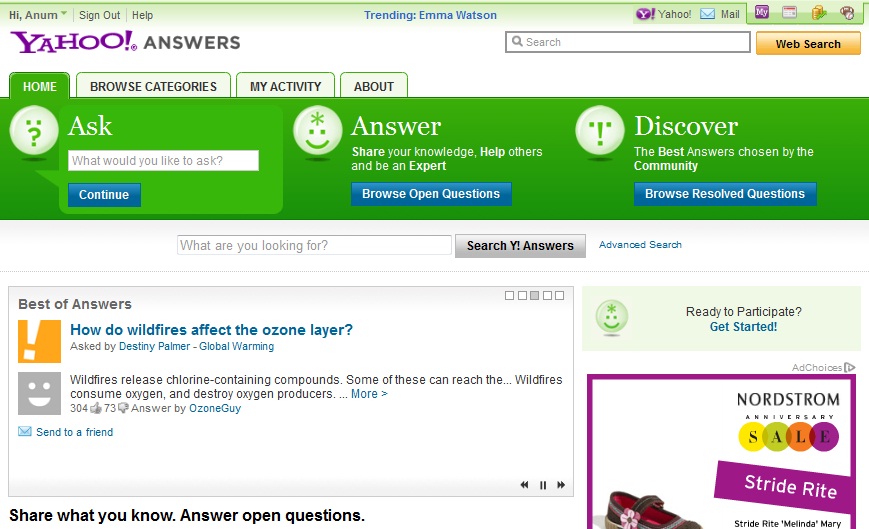Click the Discover exclamation face icon
This screenshot has height=529, width=869.
[600, 131]
